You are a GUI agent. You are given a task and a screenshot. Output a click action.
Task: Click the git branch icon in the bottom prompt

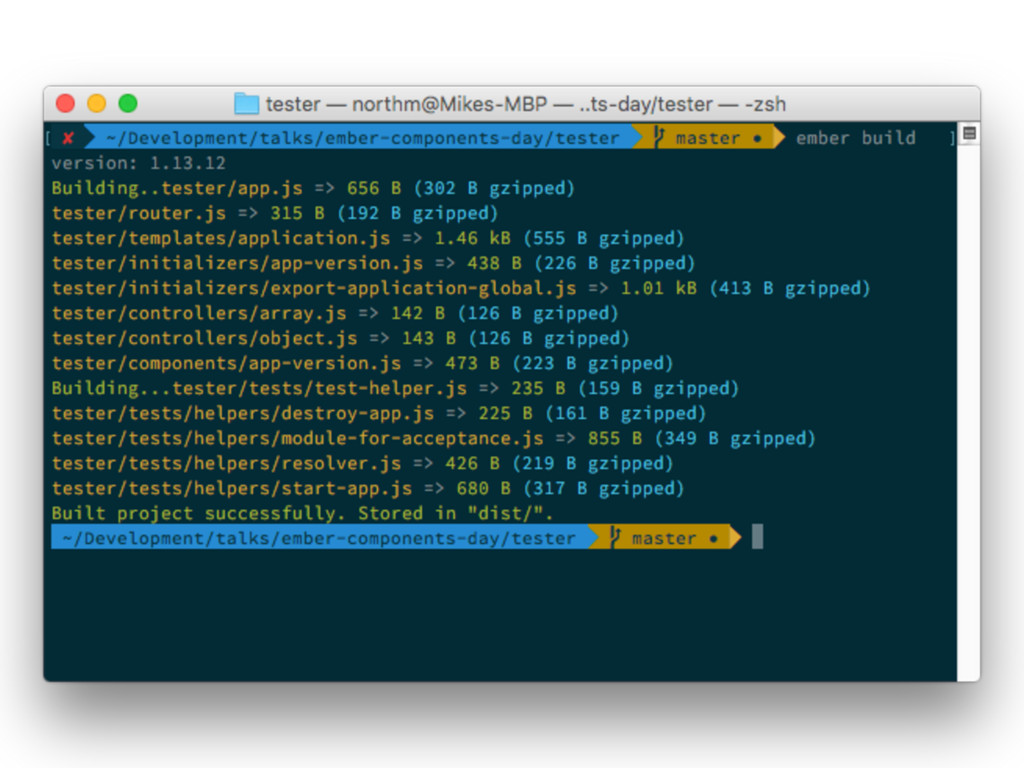[x=615, y=537]
